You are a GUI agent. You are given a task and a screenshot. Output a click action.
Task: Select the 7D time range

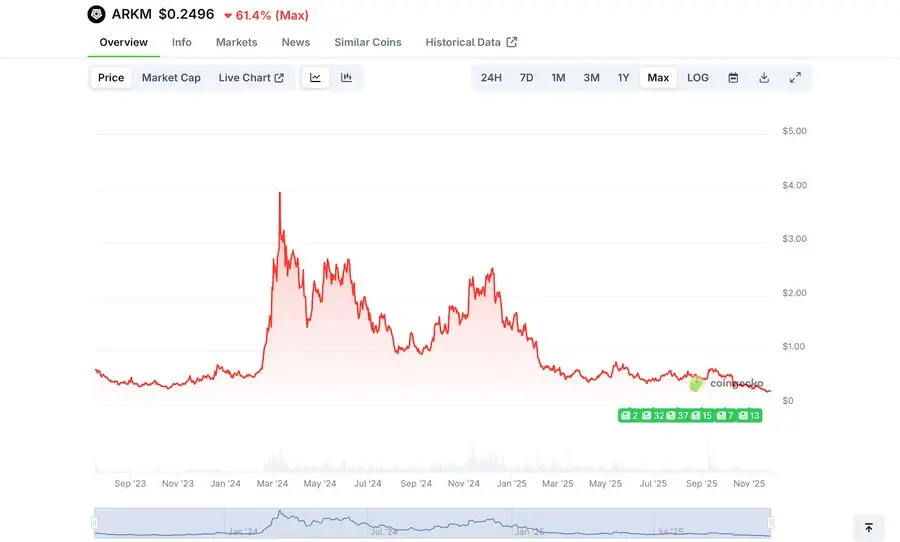[526, 78]
